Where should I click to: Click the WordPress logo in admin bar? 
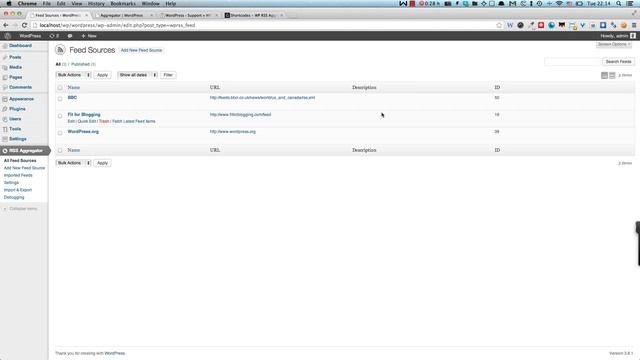[7, 36]
